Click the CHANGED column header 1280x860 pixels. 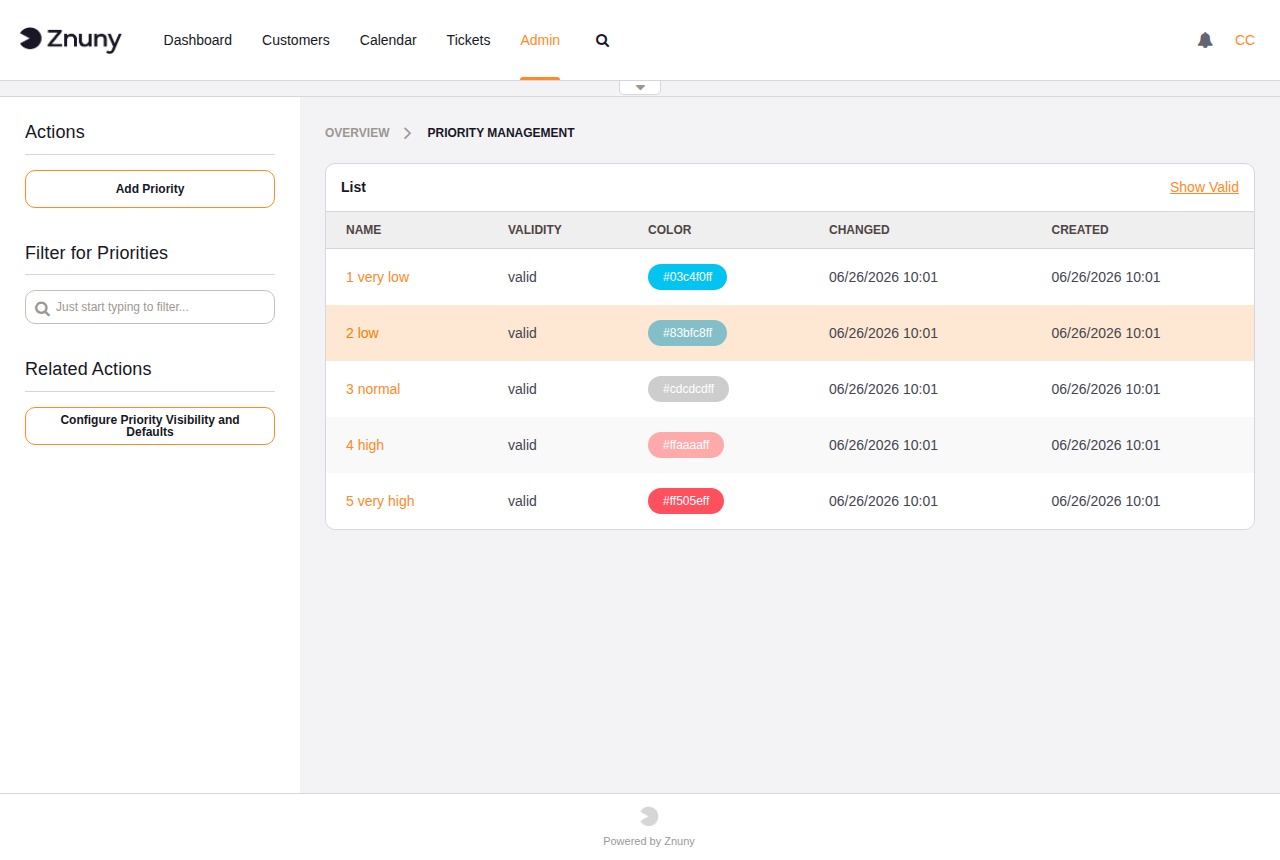click(859, 230)
